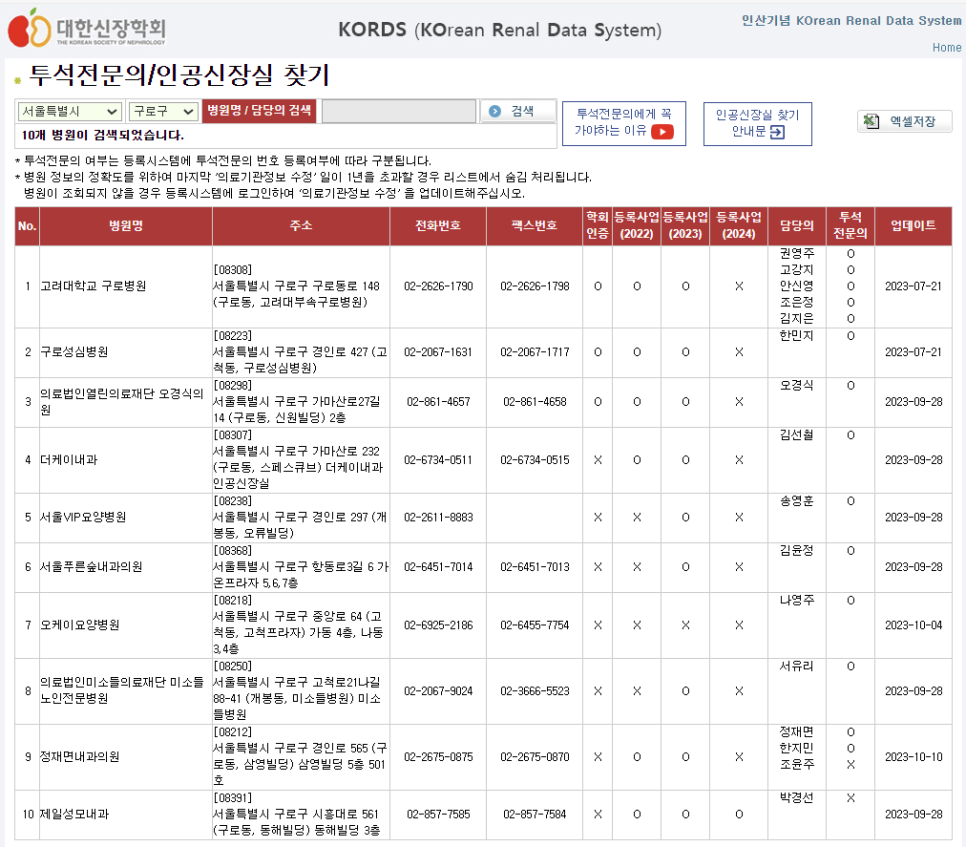This screenshot has width=966, height=847.
Task: Click doctor name 조윤주
Action: 797,764
